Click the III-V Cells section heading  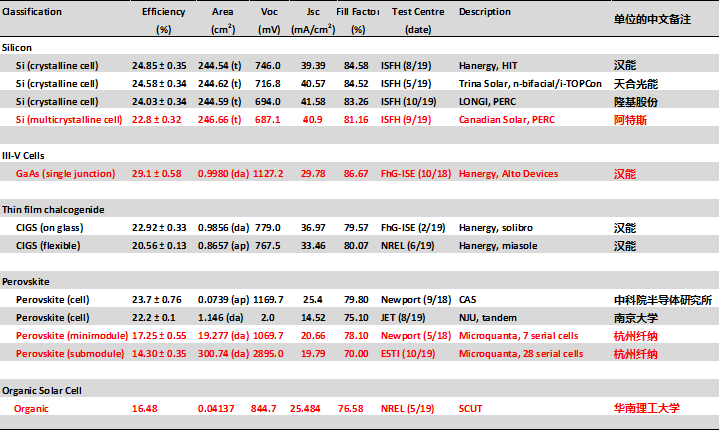(23, 156)
